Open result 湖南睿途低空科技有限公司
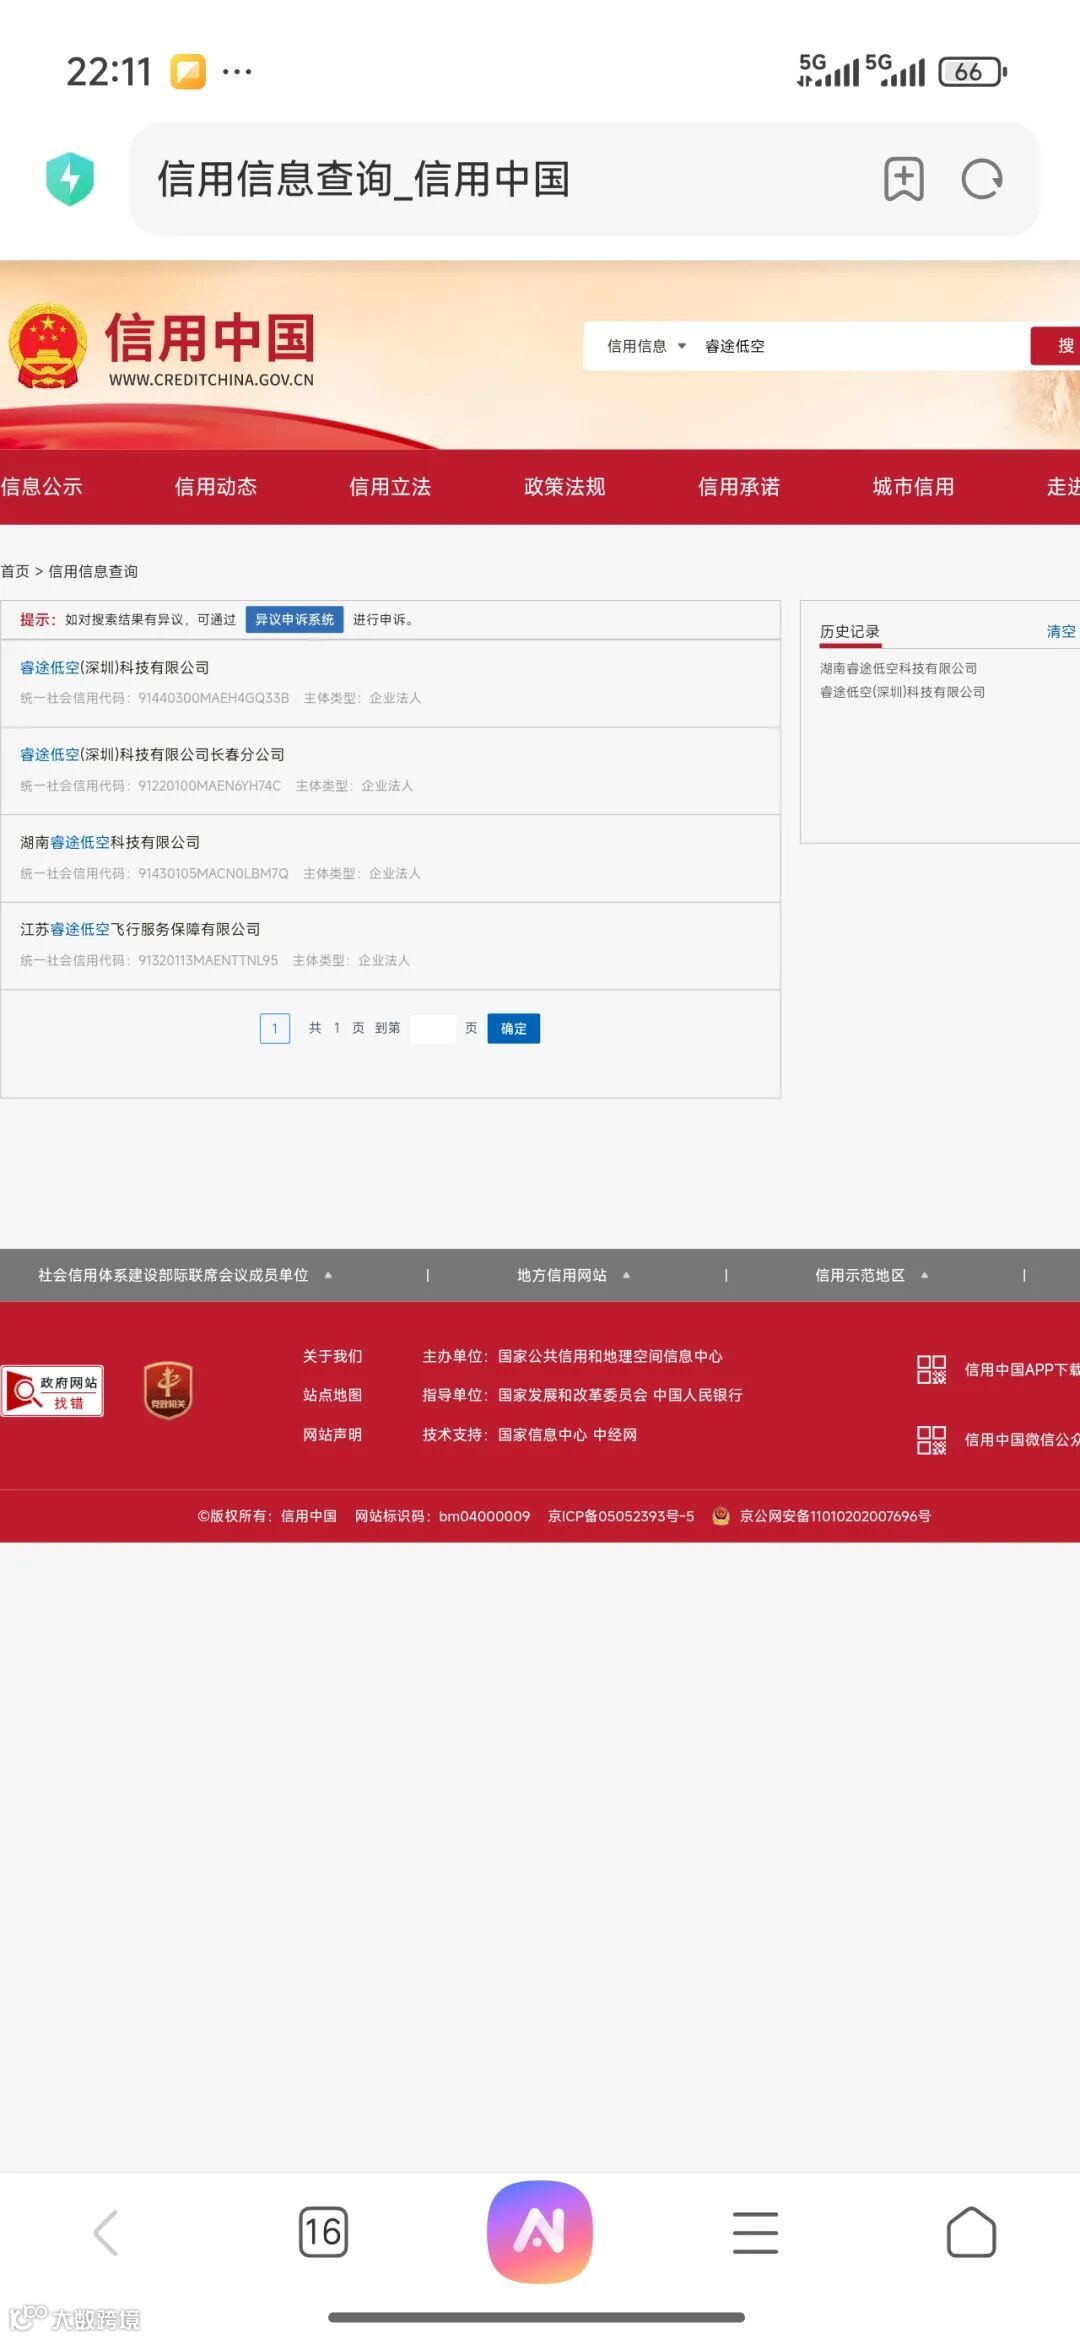Screen dimensions: 1080x2339 [x=110, y=842]
